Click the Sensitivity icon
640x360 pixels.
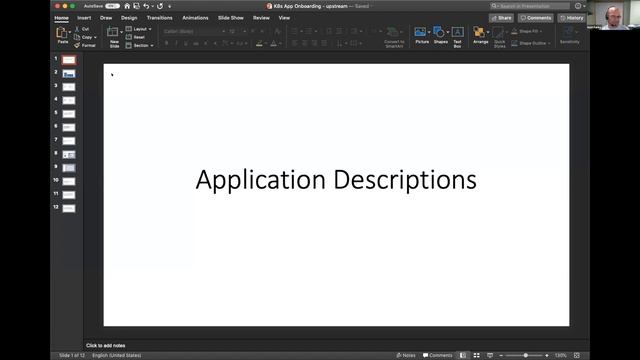pos(569,32)
